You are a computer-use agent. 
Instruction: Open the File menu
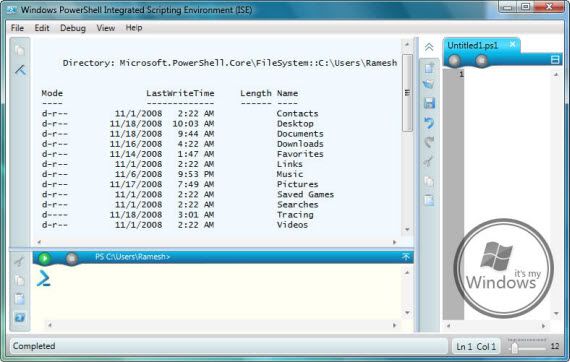click(17, 28)
